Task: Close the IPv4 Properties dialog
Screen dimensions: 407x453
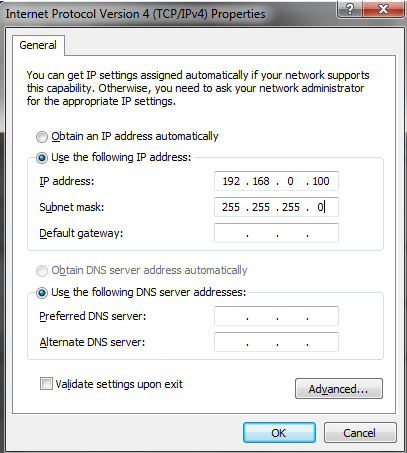Action: (x=383, y=9)
